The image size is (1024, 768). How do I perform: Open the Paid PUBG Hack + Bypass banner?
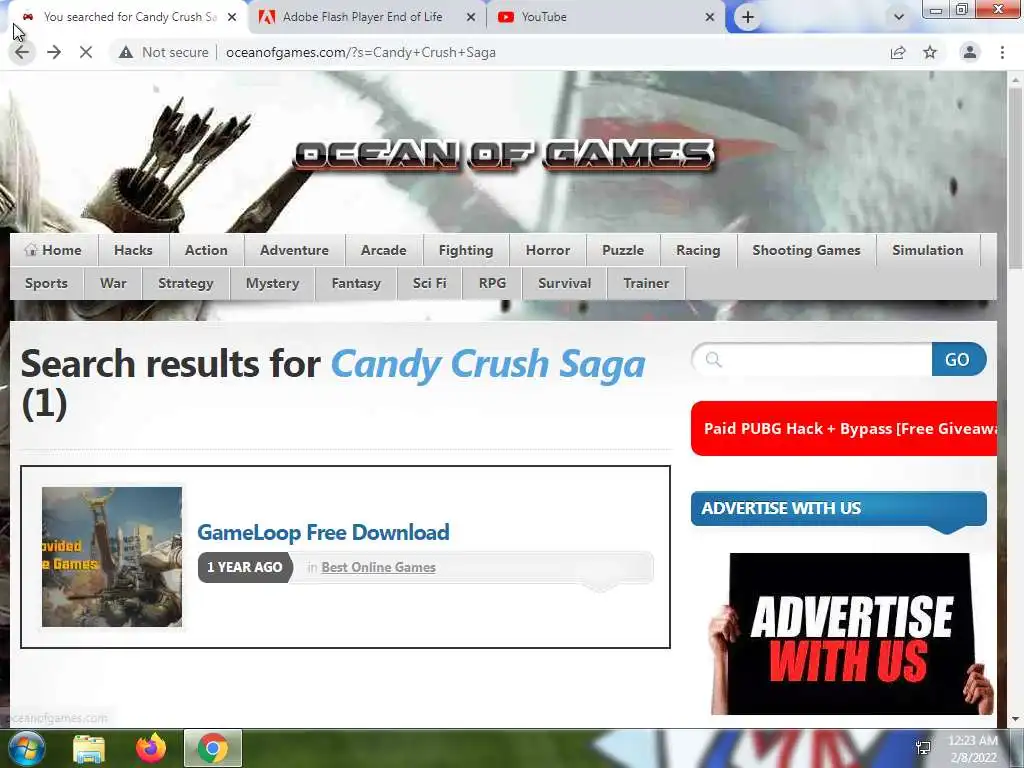tap(844, 428)
